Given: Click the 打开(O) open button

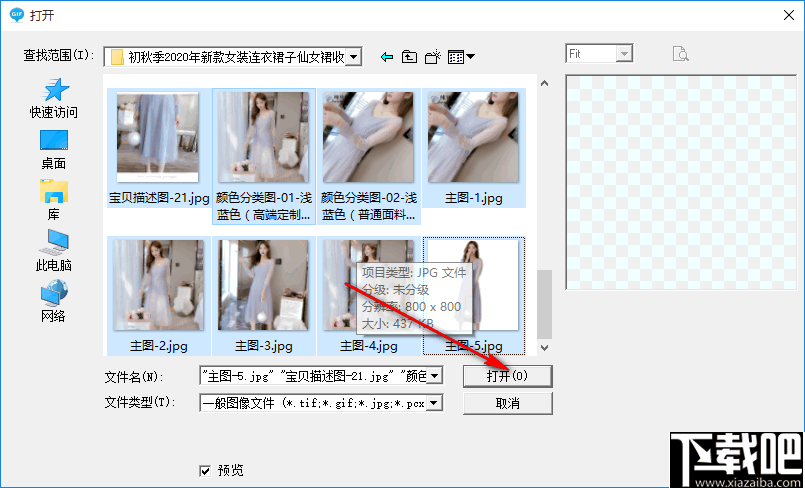Looking at the screenshot, I should pyautogui.click(x=507, y=376).
